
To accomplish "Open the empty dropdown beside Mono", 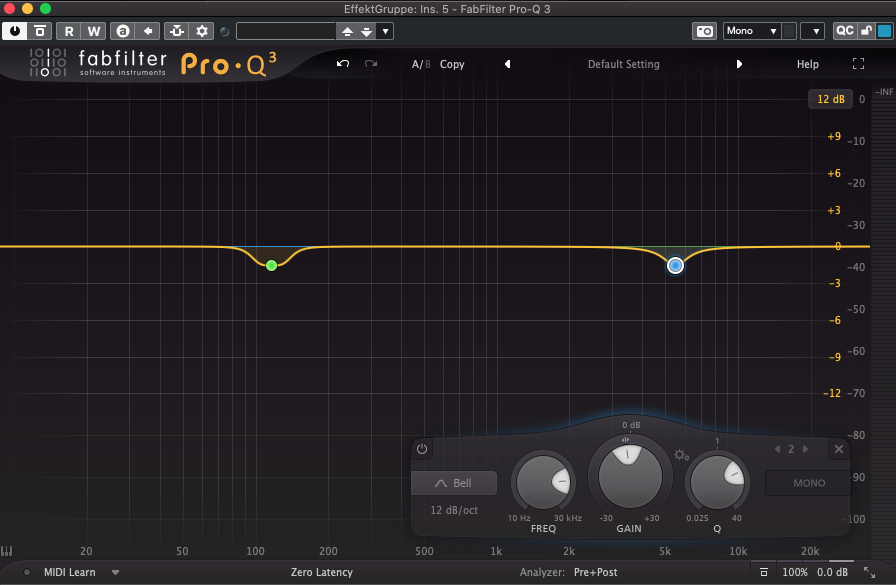I will pos(813,31).
